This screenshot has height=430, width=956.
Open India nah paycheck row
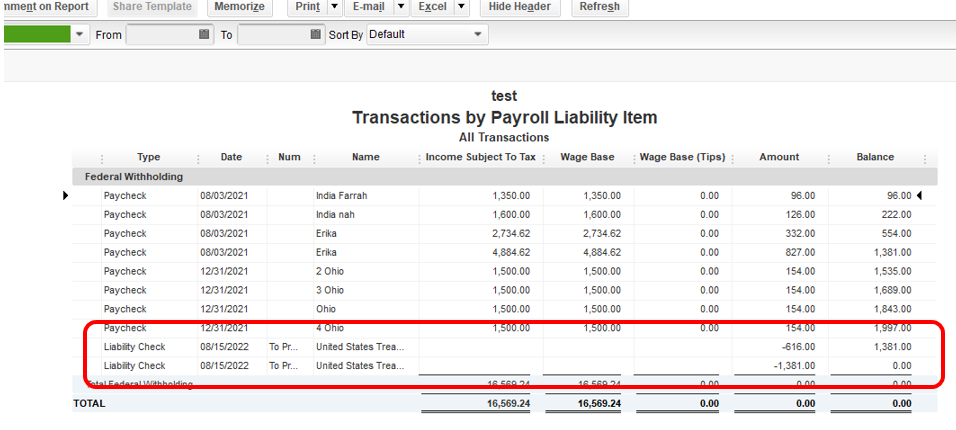tap(504, 215)
